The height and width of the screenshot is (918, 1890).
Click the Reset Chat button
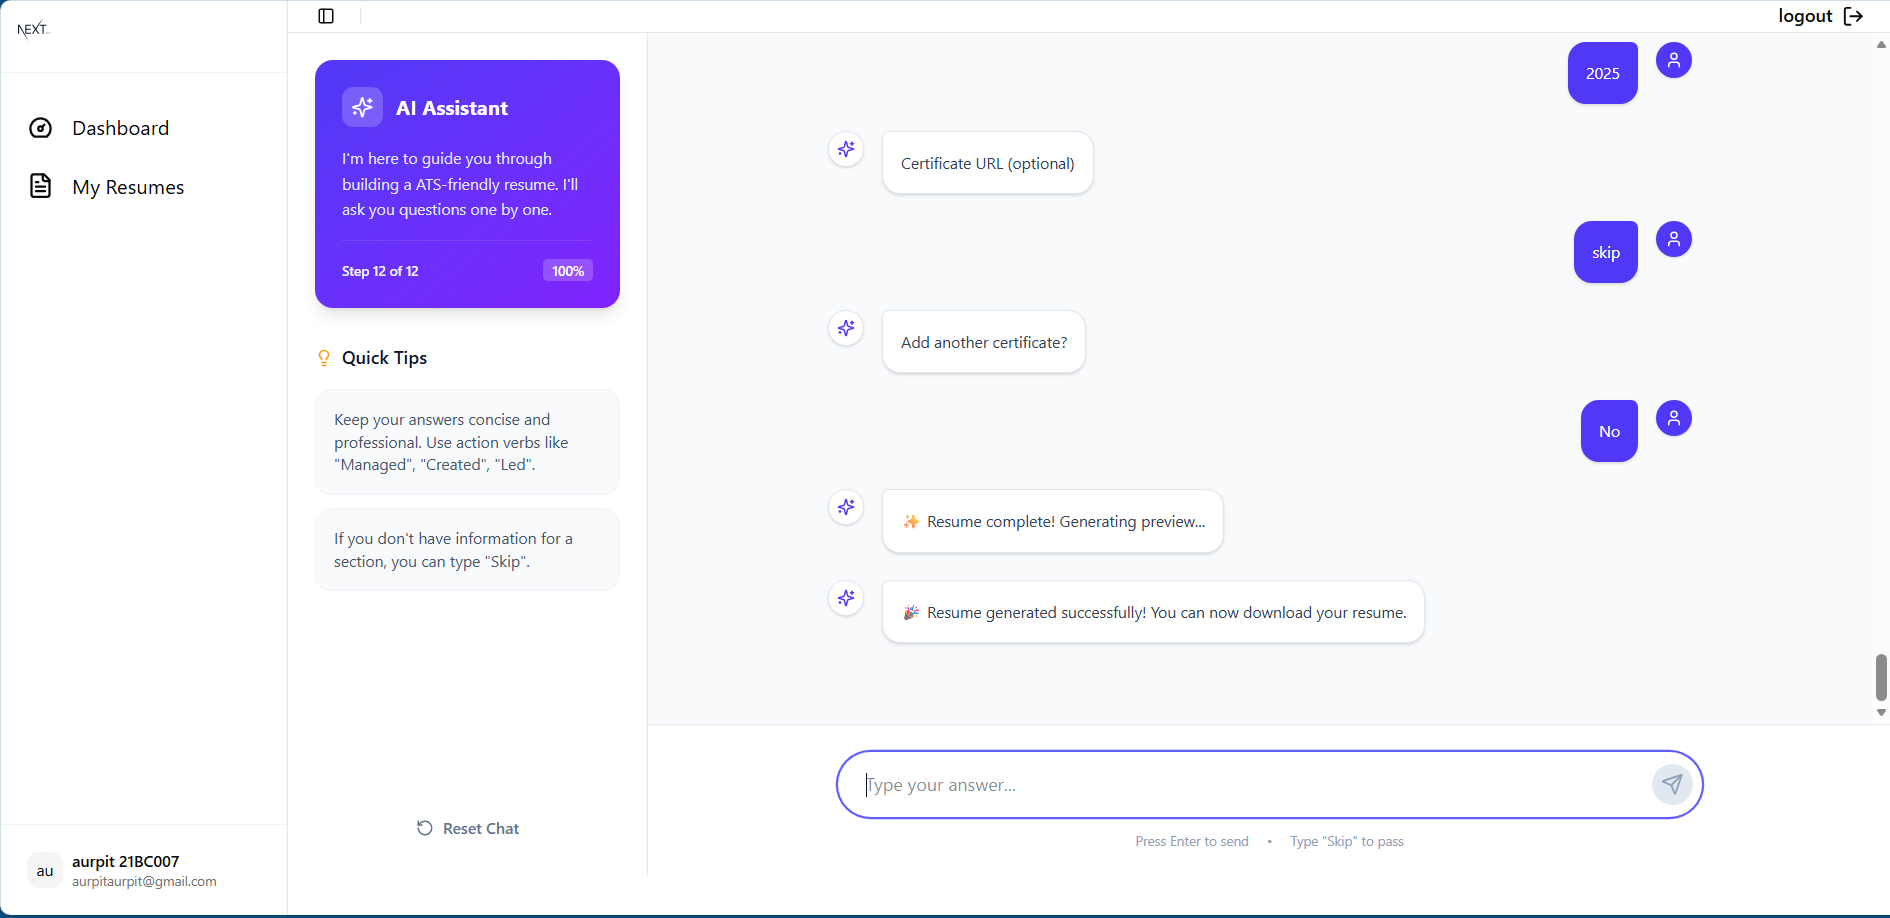click(x=467, y=828)
